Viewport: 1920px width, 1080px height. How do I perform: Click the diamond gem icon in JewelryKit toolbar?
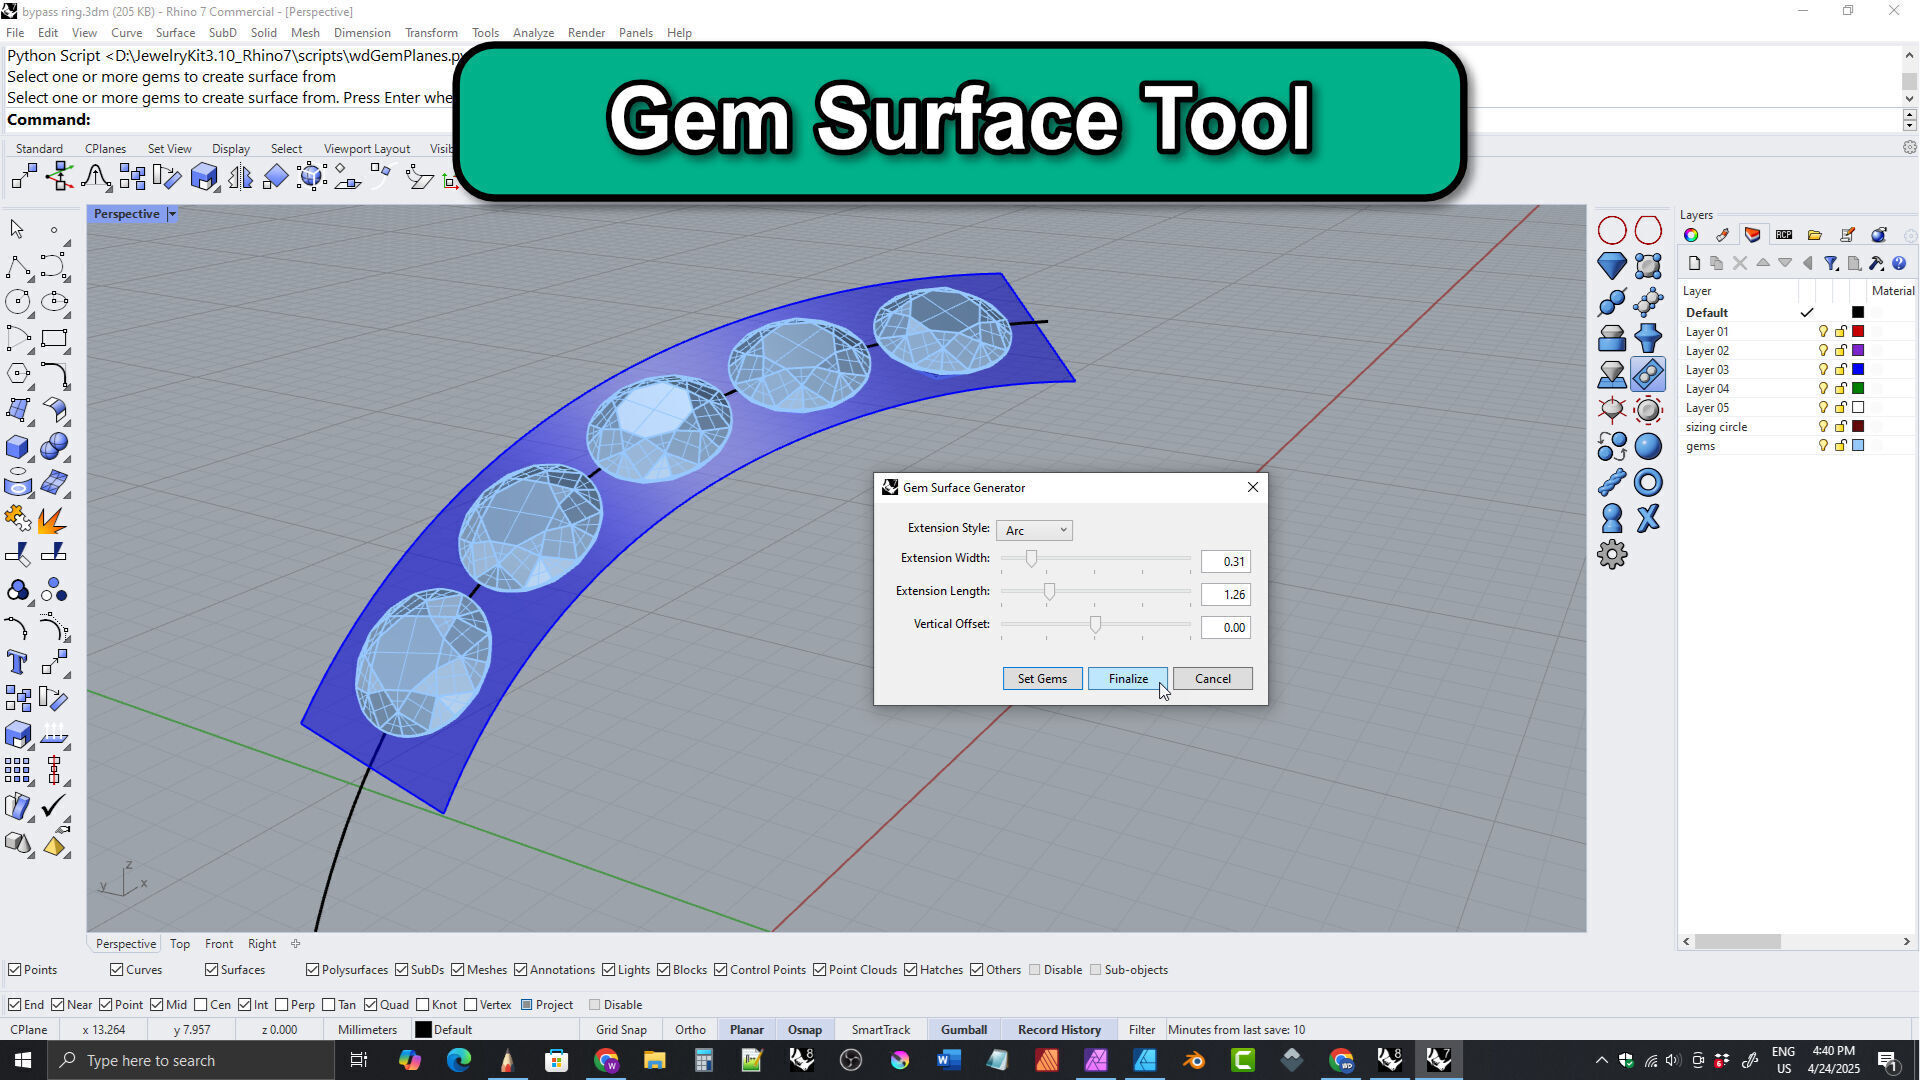tap(1611, 266)
